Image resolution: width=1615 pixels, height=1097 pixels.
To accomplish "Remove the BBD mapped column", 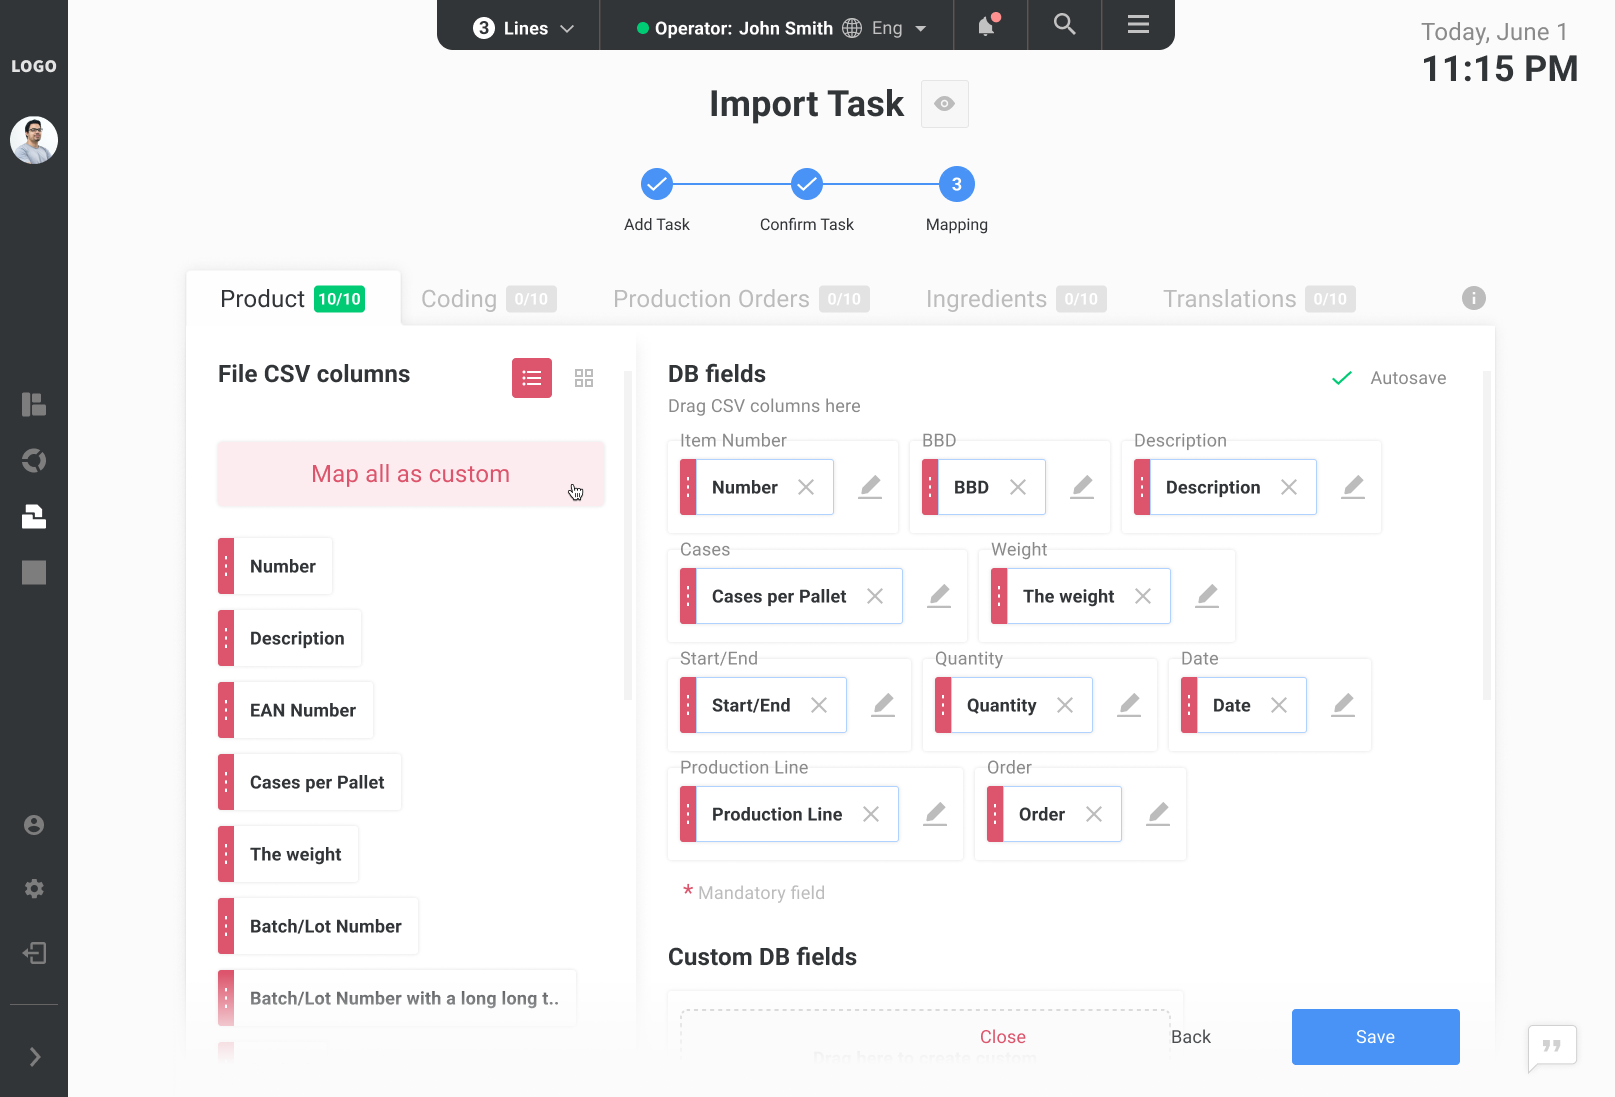I will [x=1018, y=487].
